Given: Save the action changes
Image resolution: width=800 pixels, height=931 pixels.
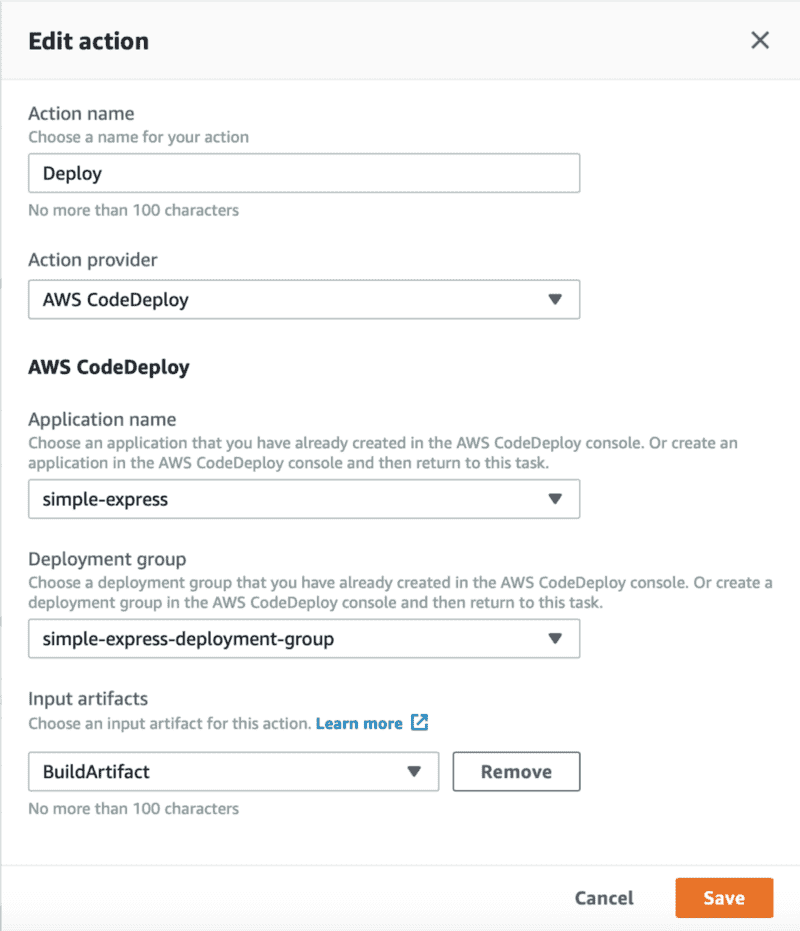Looking at the screenshot, I should pyautogui.click(x=724, y=898).
